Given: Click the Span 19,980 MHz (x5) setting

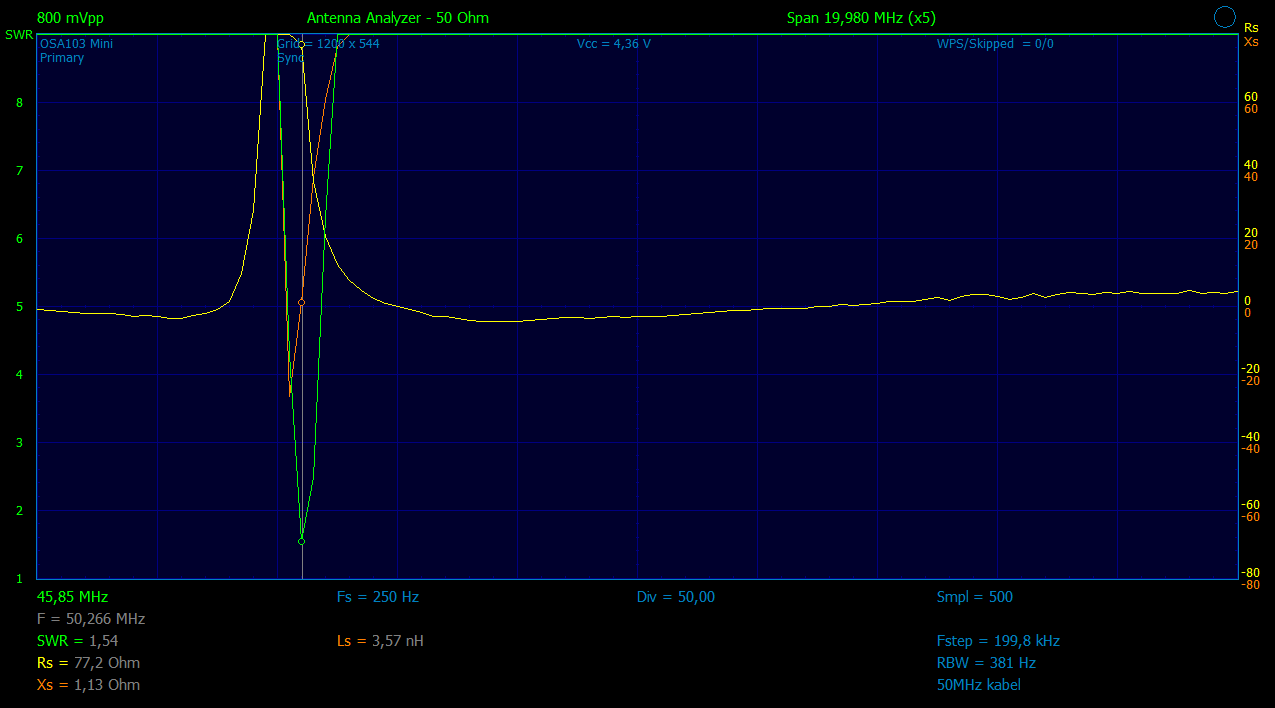Looking at the screenshot, I should (861, 18).
